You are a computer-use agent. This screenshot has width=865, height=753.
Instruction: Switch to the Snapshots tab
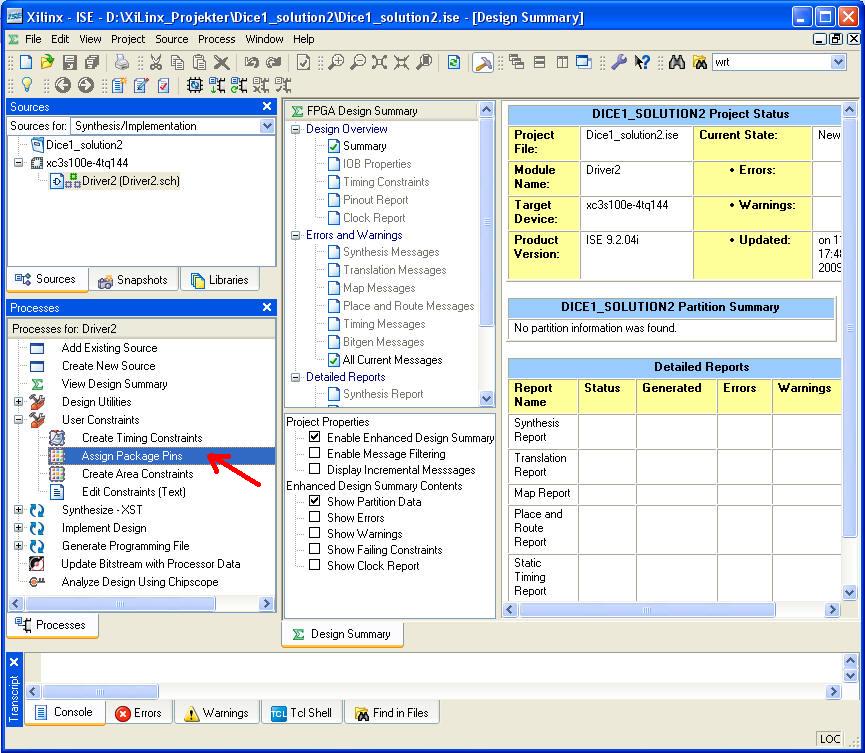(133, 280)
